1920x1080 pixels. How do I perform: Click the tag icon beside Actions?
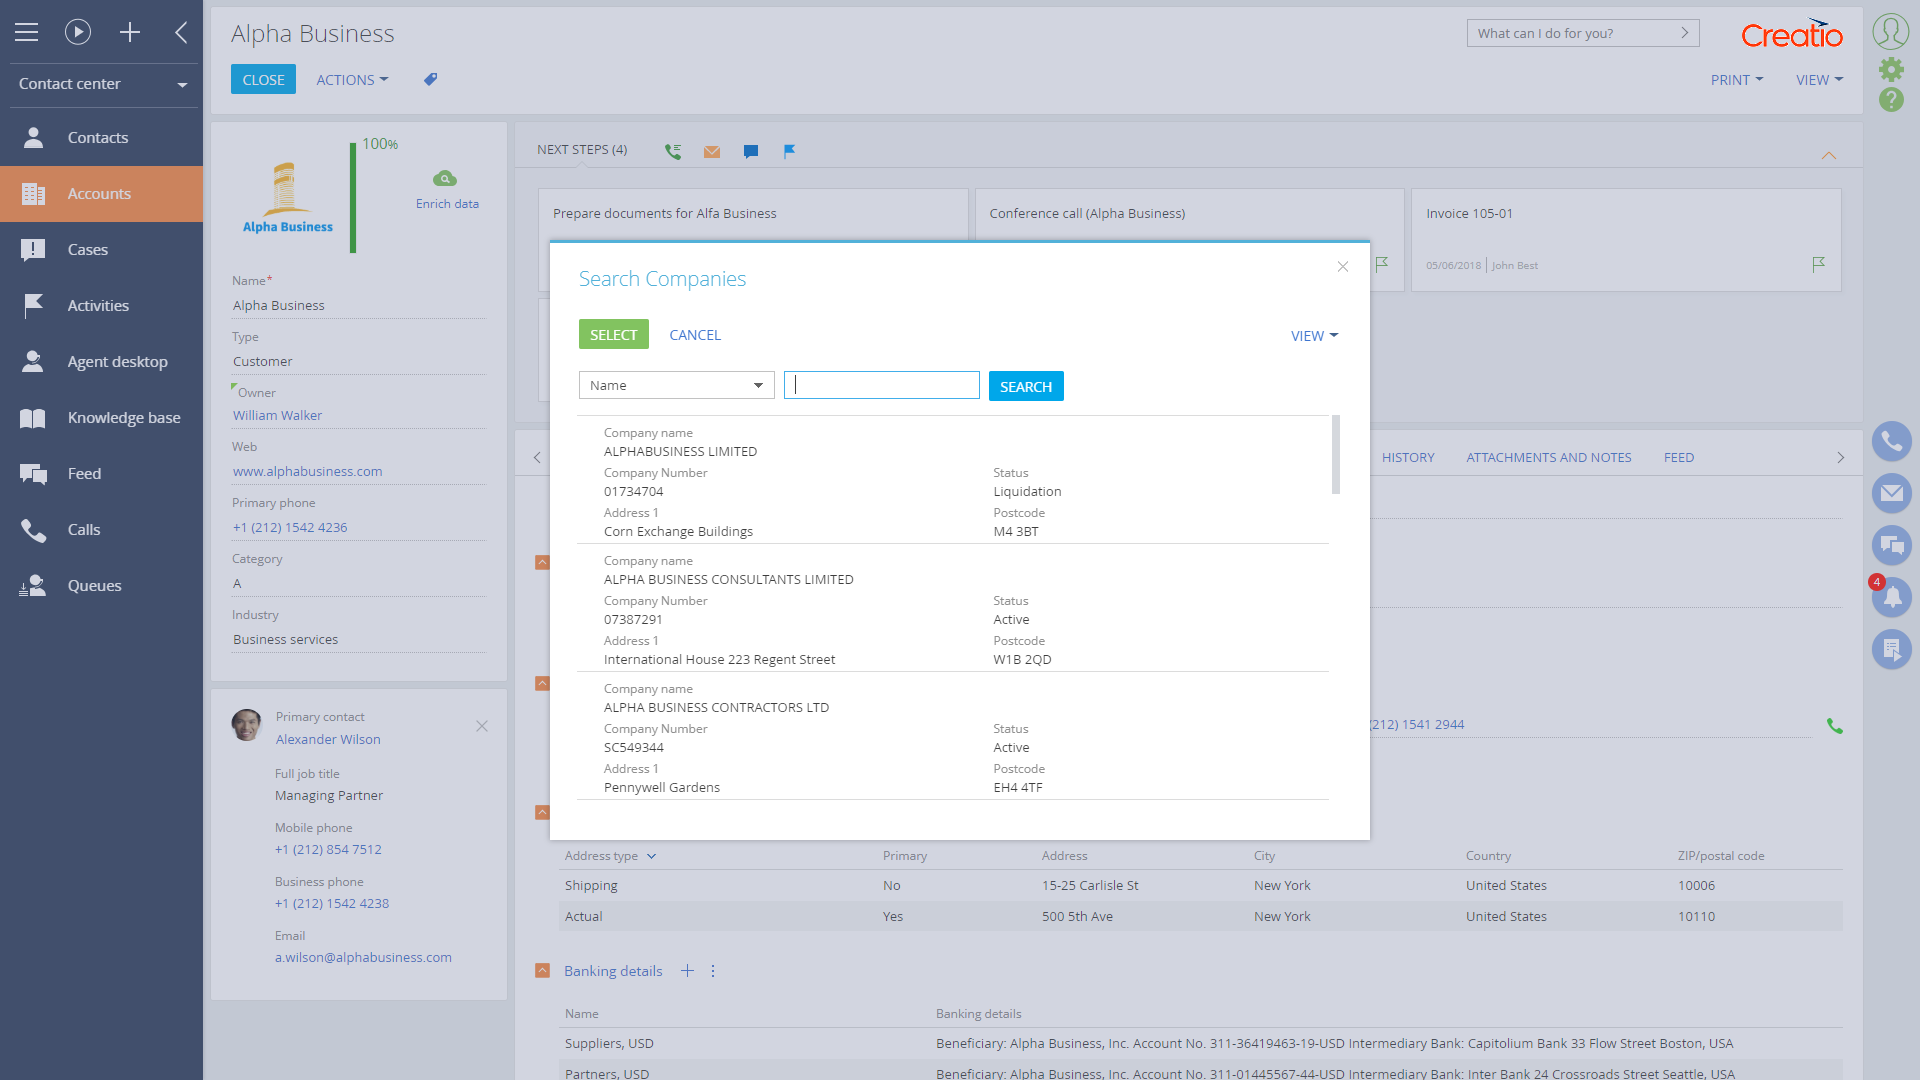pos(431,79)
